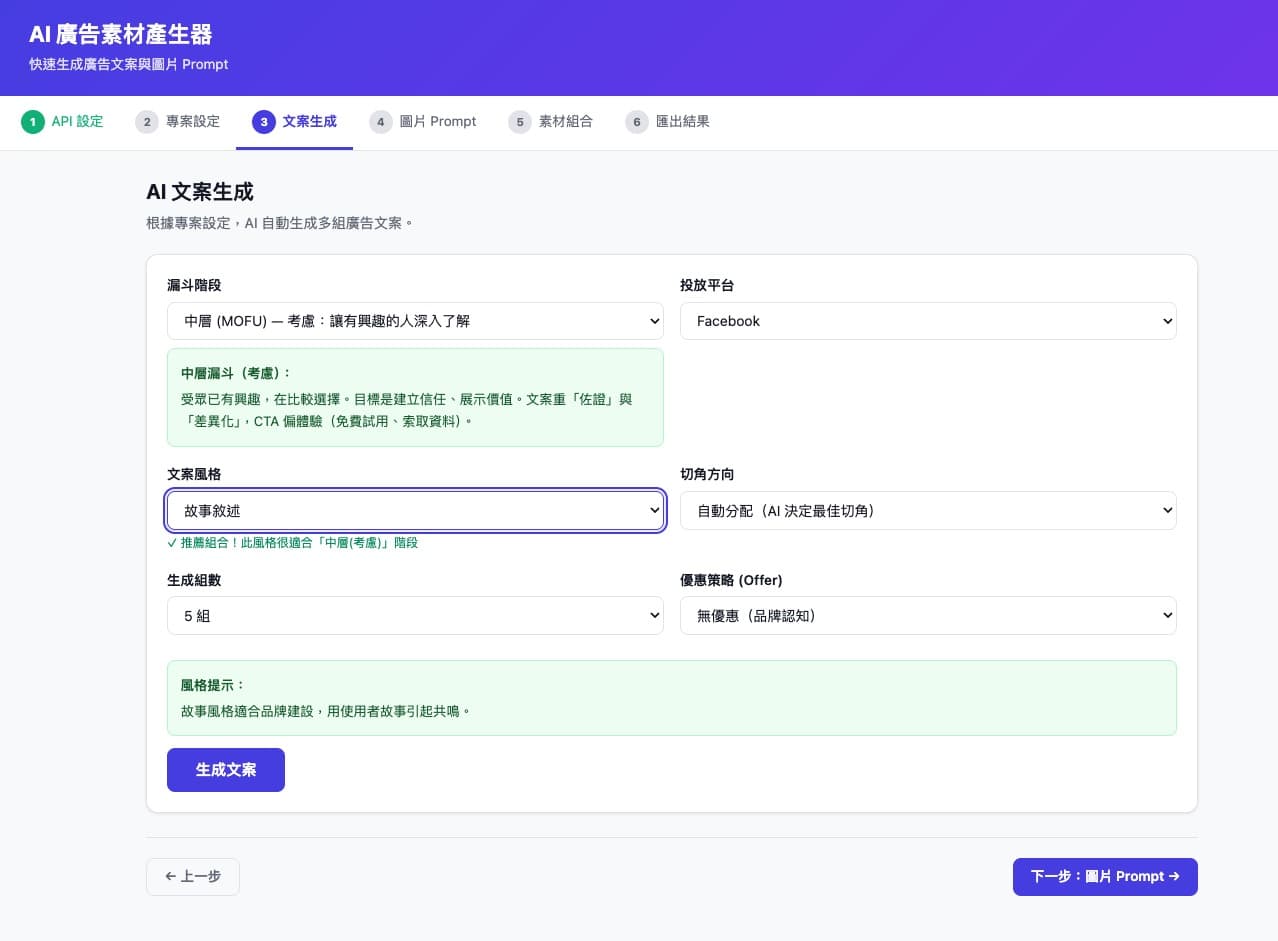Screen dimensions: 1278x941
Task: Open the 投放平台 platform dropdown showing Facebook
Action: (928, 321)
